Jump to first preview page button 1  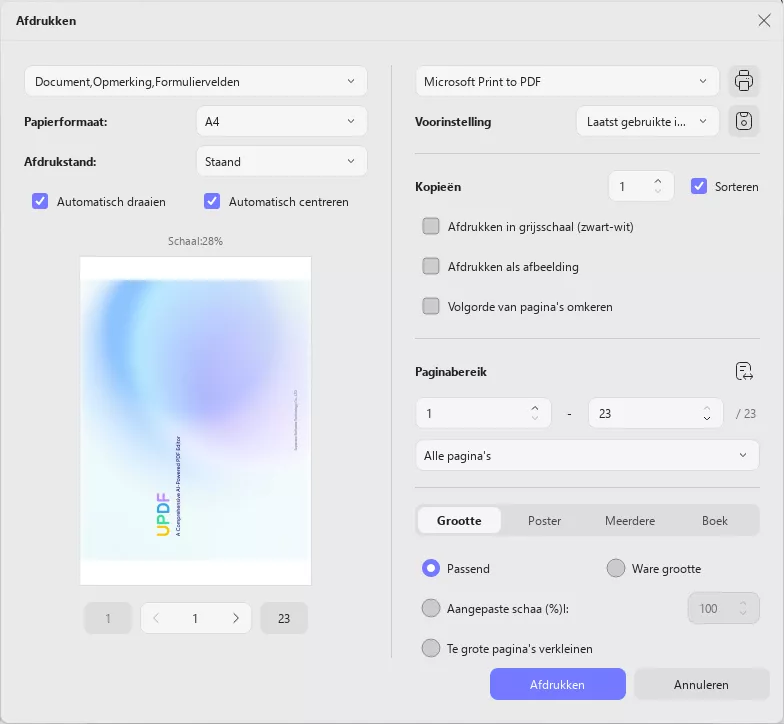108,618
